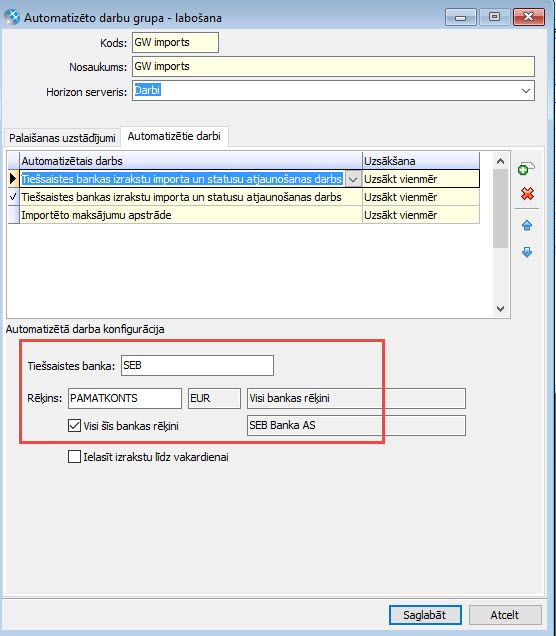Click the list scrollbar down arrow
Screen dimensions: 556x636
click(x=500, y=309)
